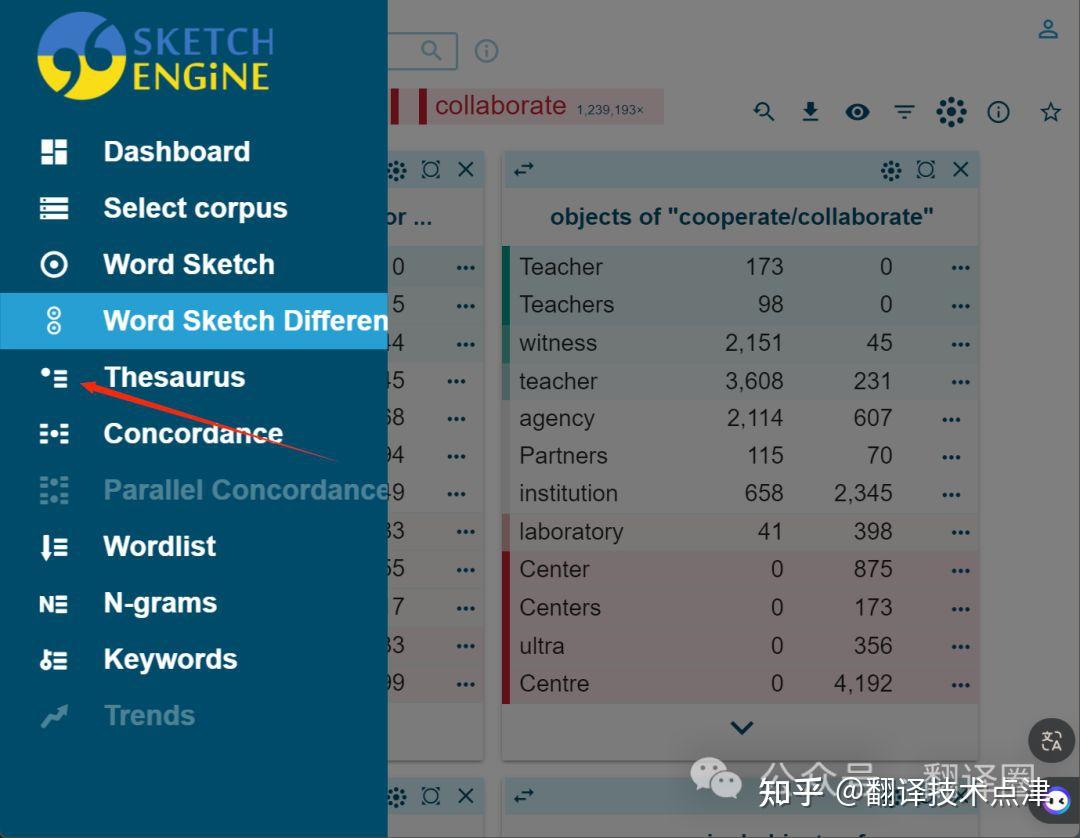Swap compared words using the double-arrow icon
This screenshot has width=1080, height=838.
522,169
